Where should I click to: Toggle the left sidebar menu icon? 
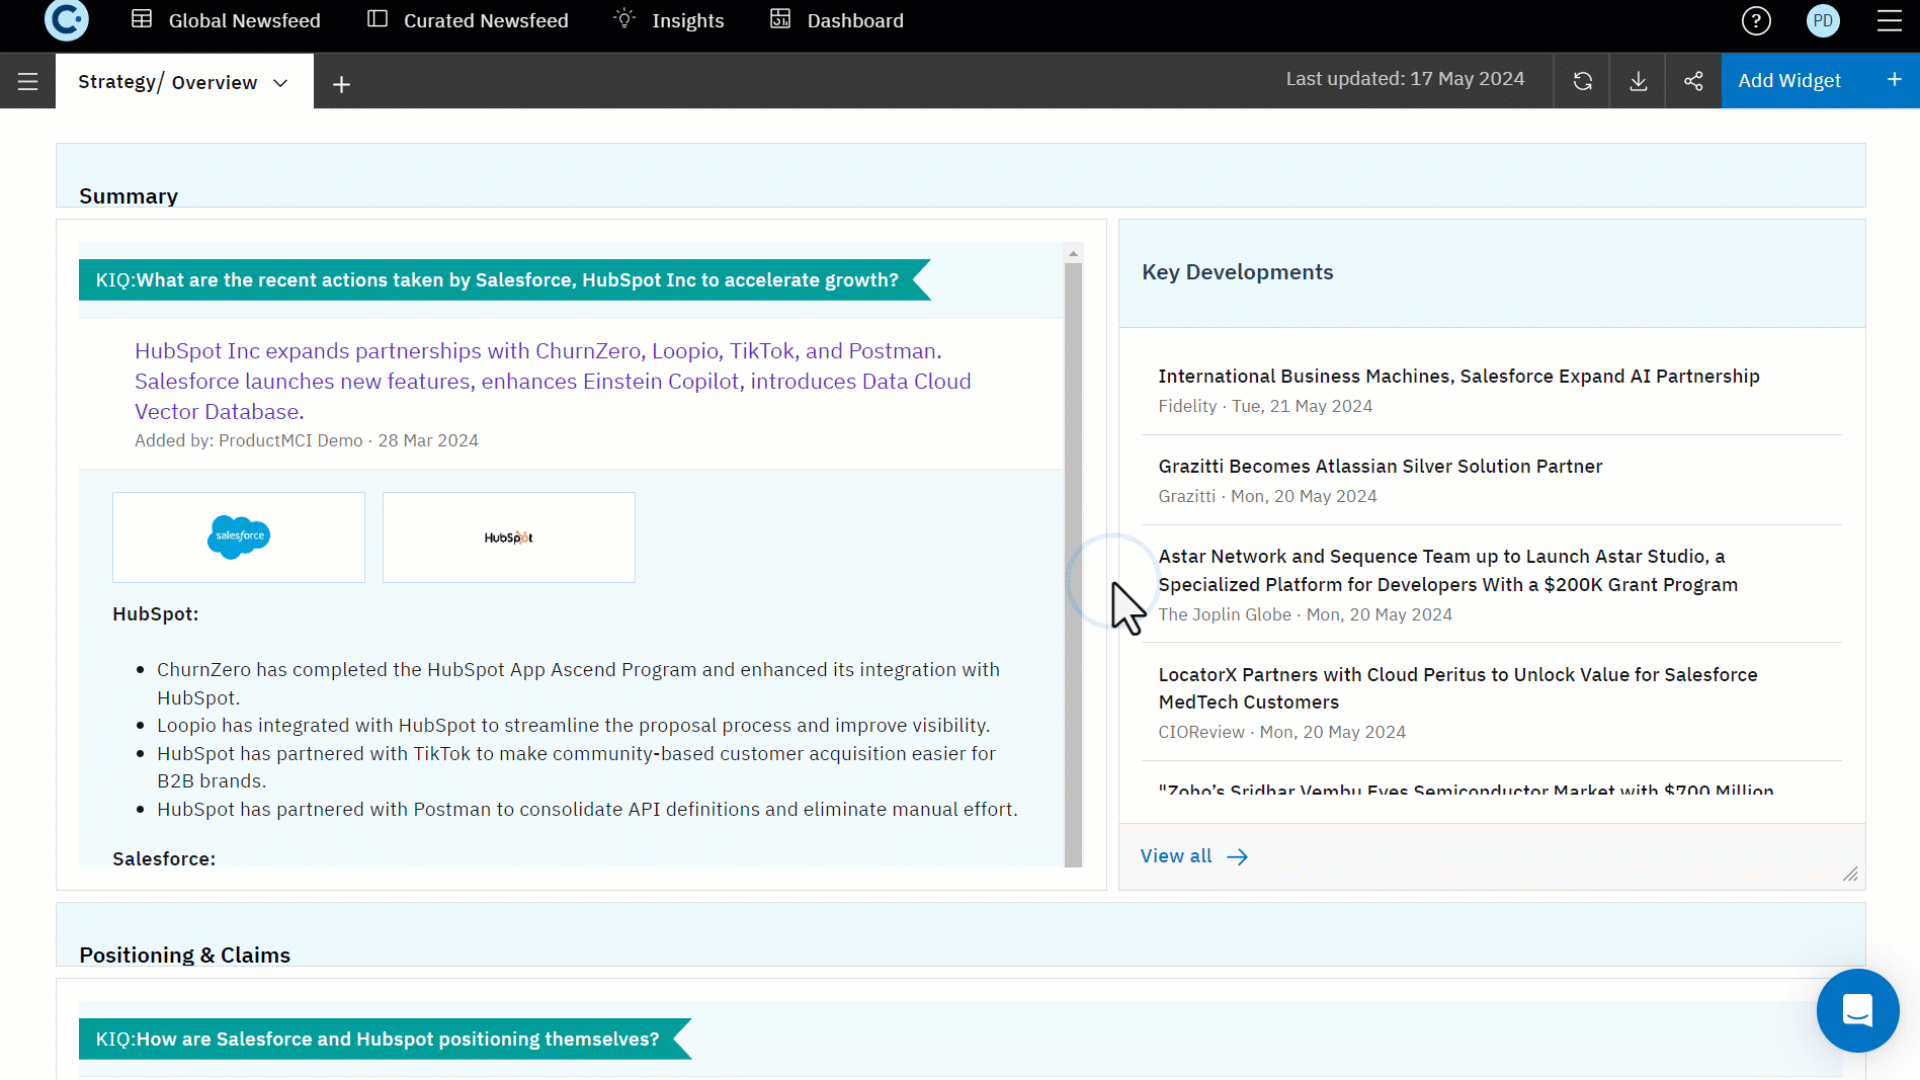tap(28, 82)
